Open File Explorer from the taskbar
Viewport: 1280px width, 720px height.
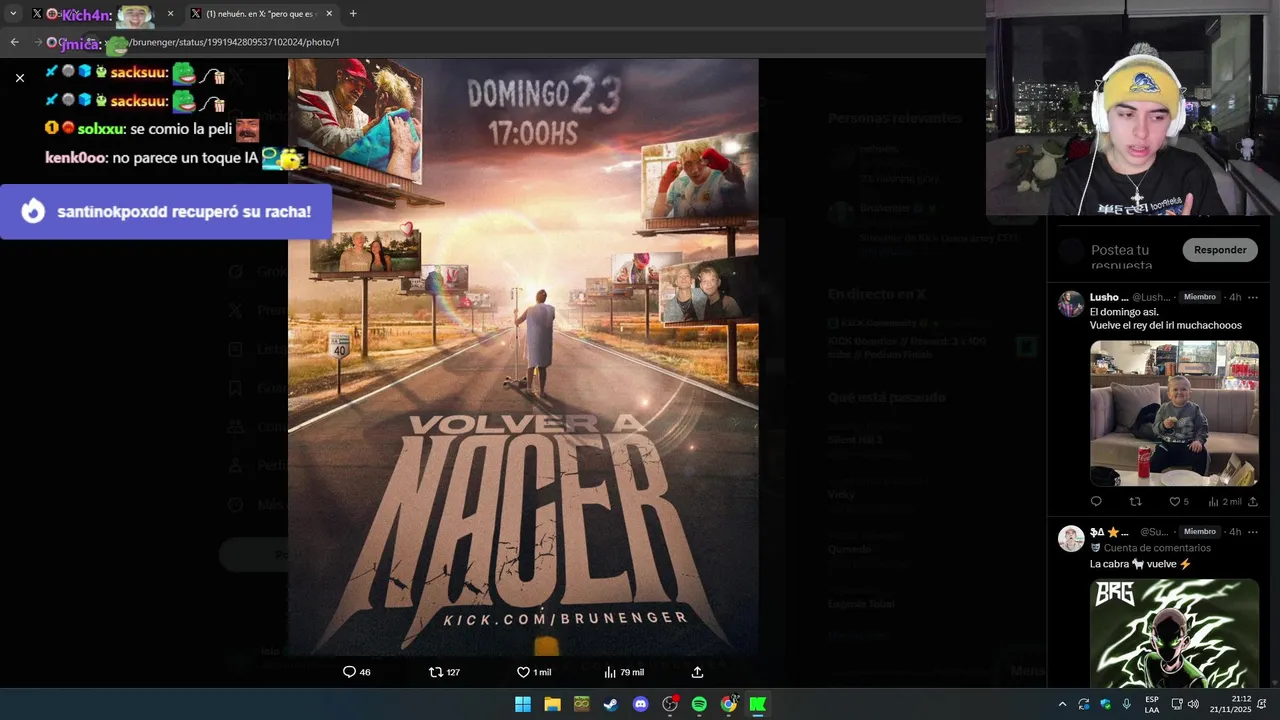[552, 704]
